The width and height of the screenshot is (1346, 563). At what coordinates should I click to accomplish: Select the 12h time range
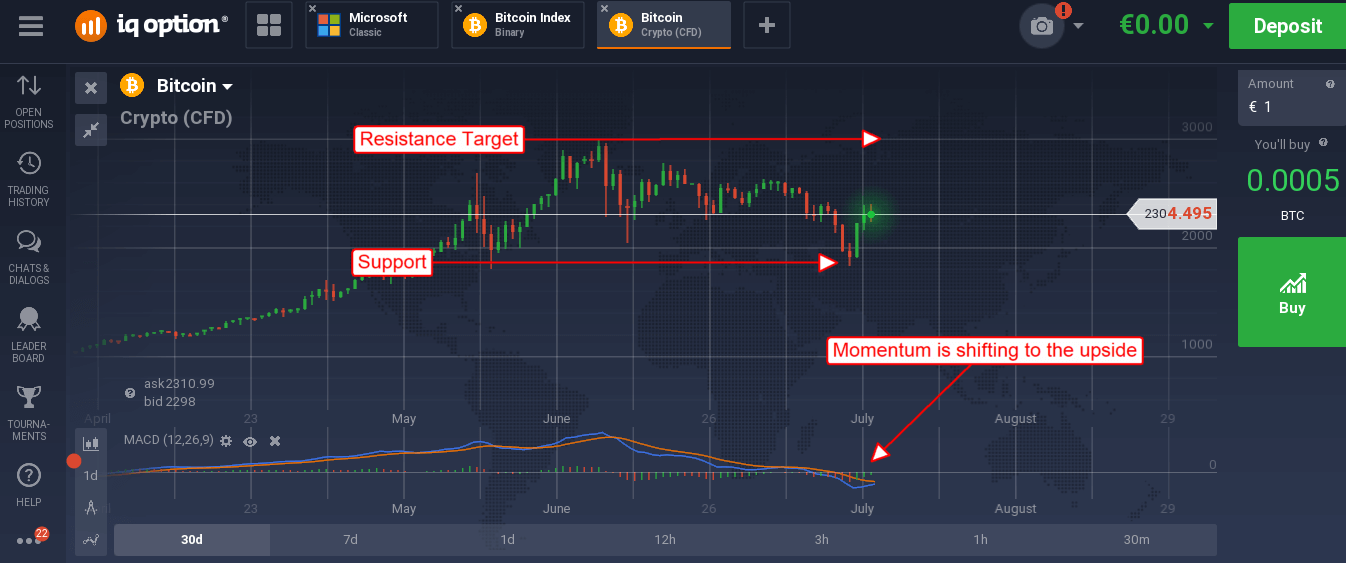point(665,540)
